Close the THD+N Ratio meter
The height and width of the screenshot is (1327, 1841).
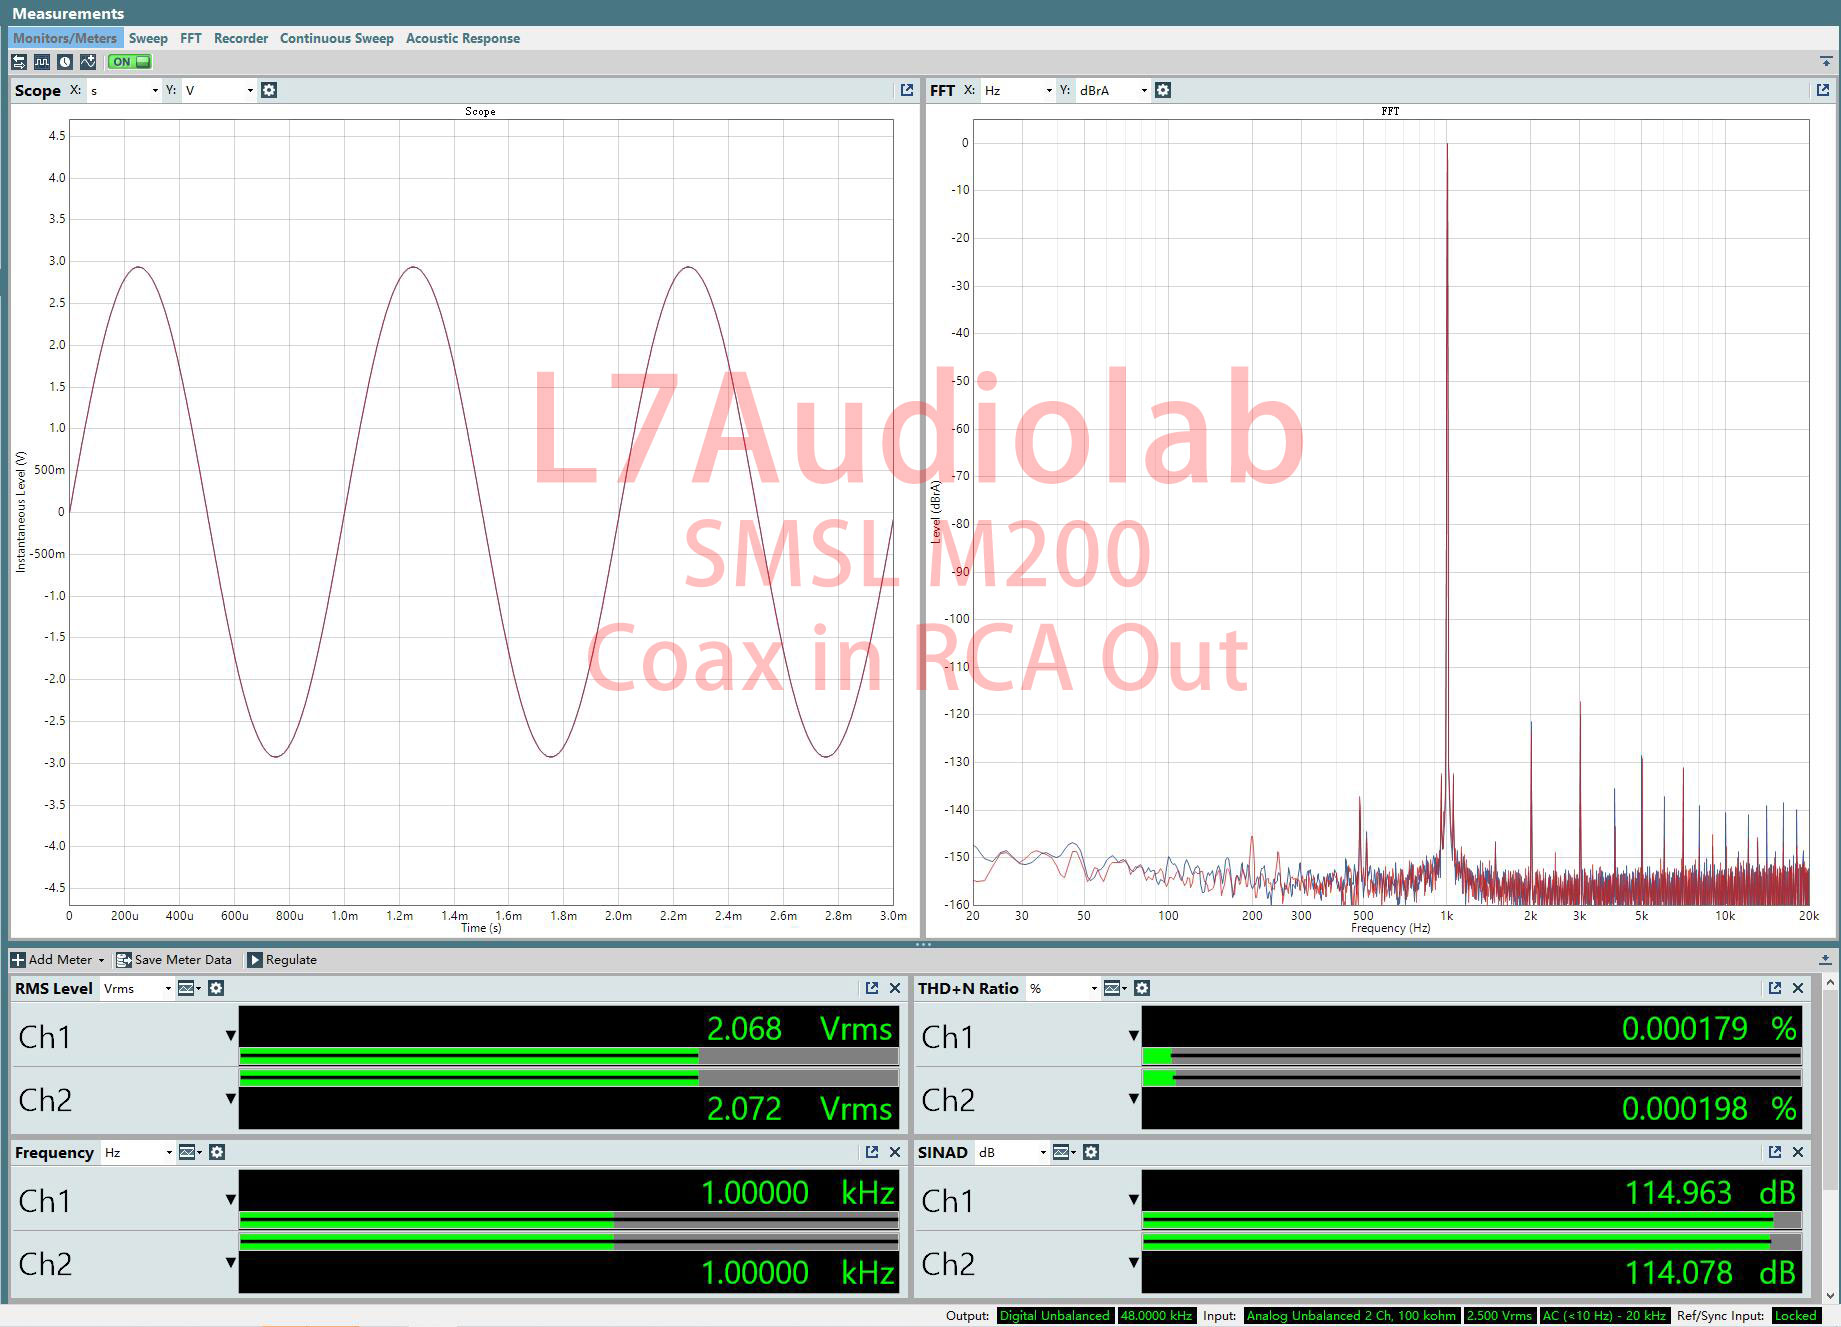[1798, 988]
